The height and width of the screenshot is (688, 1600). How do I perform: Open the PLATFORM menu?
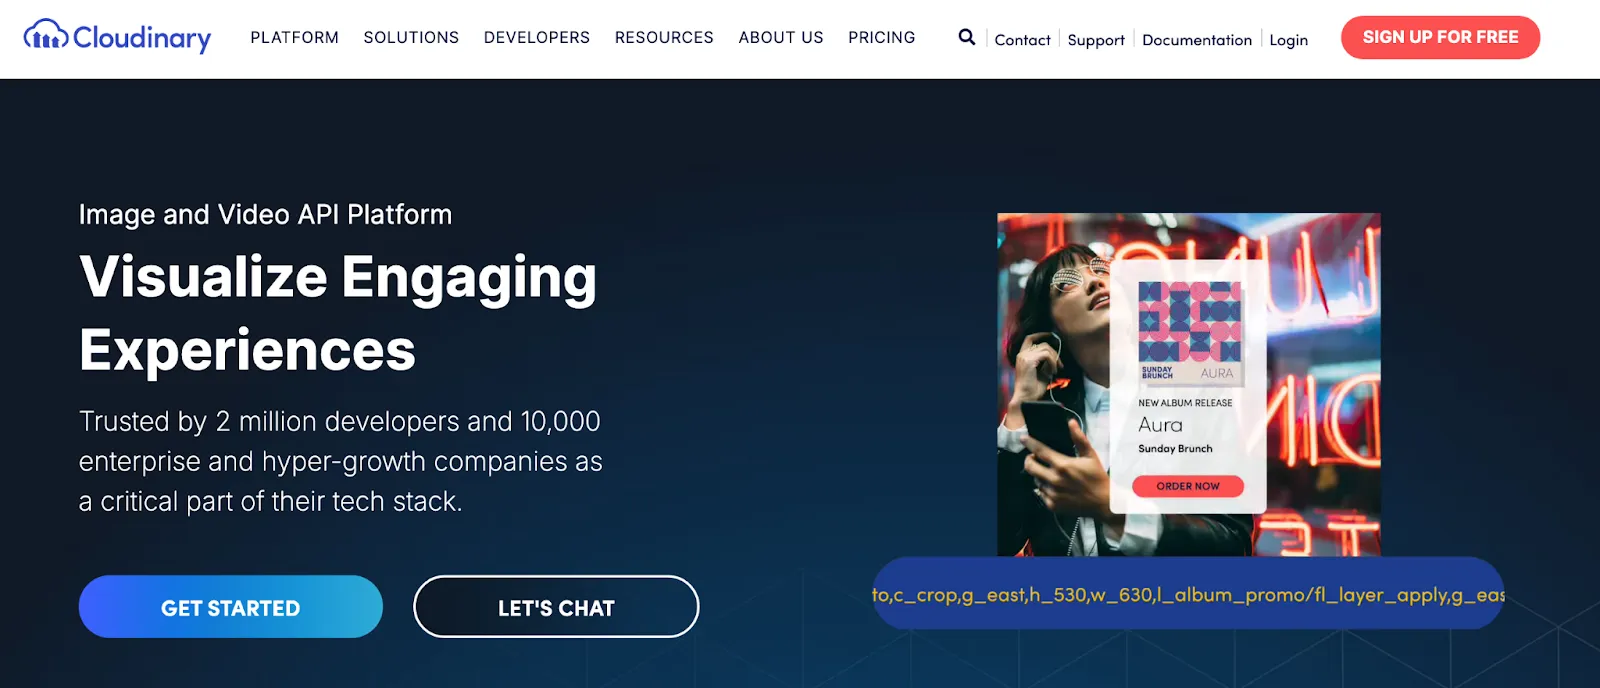294,37
